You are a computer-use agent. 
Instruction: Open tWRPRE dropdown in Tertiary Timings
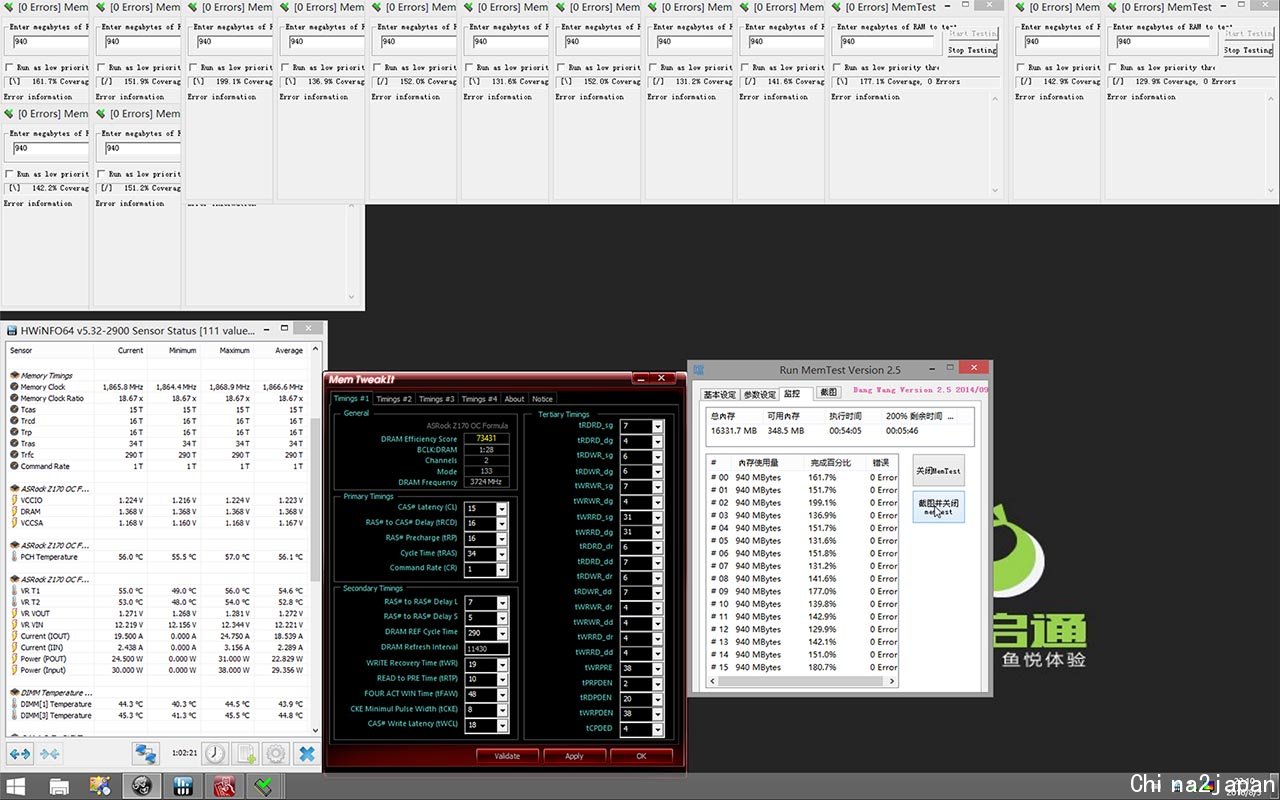657,668
